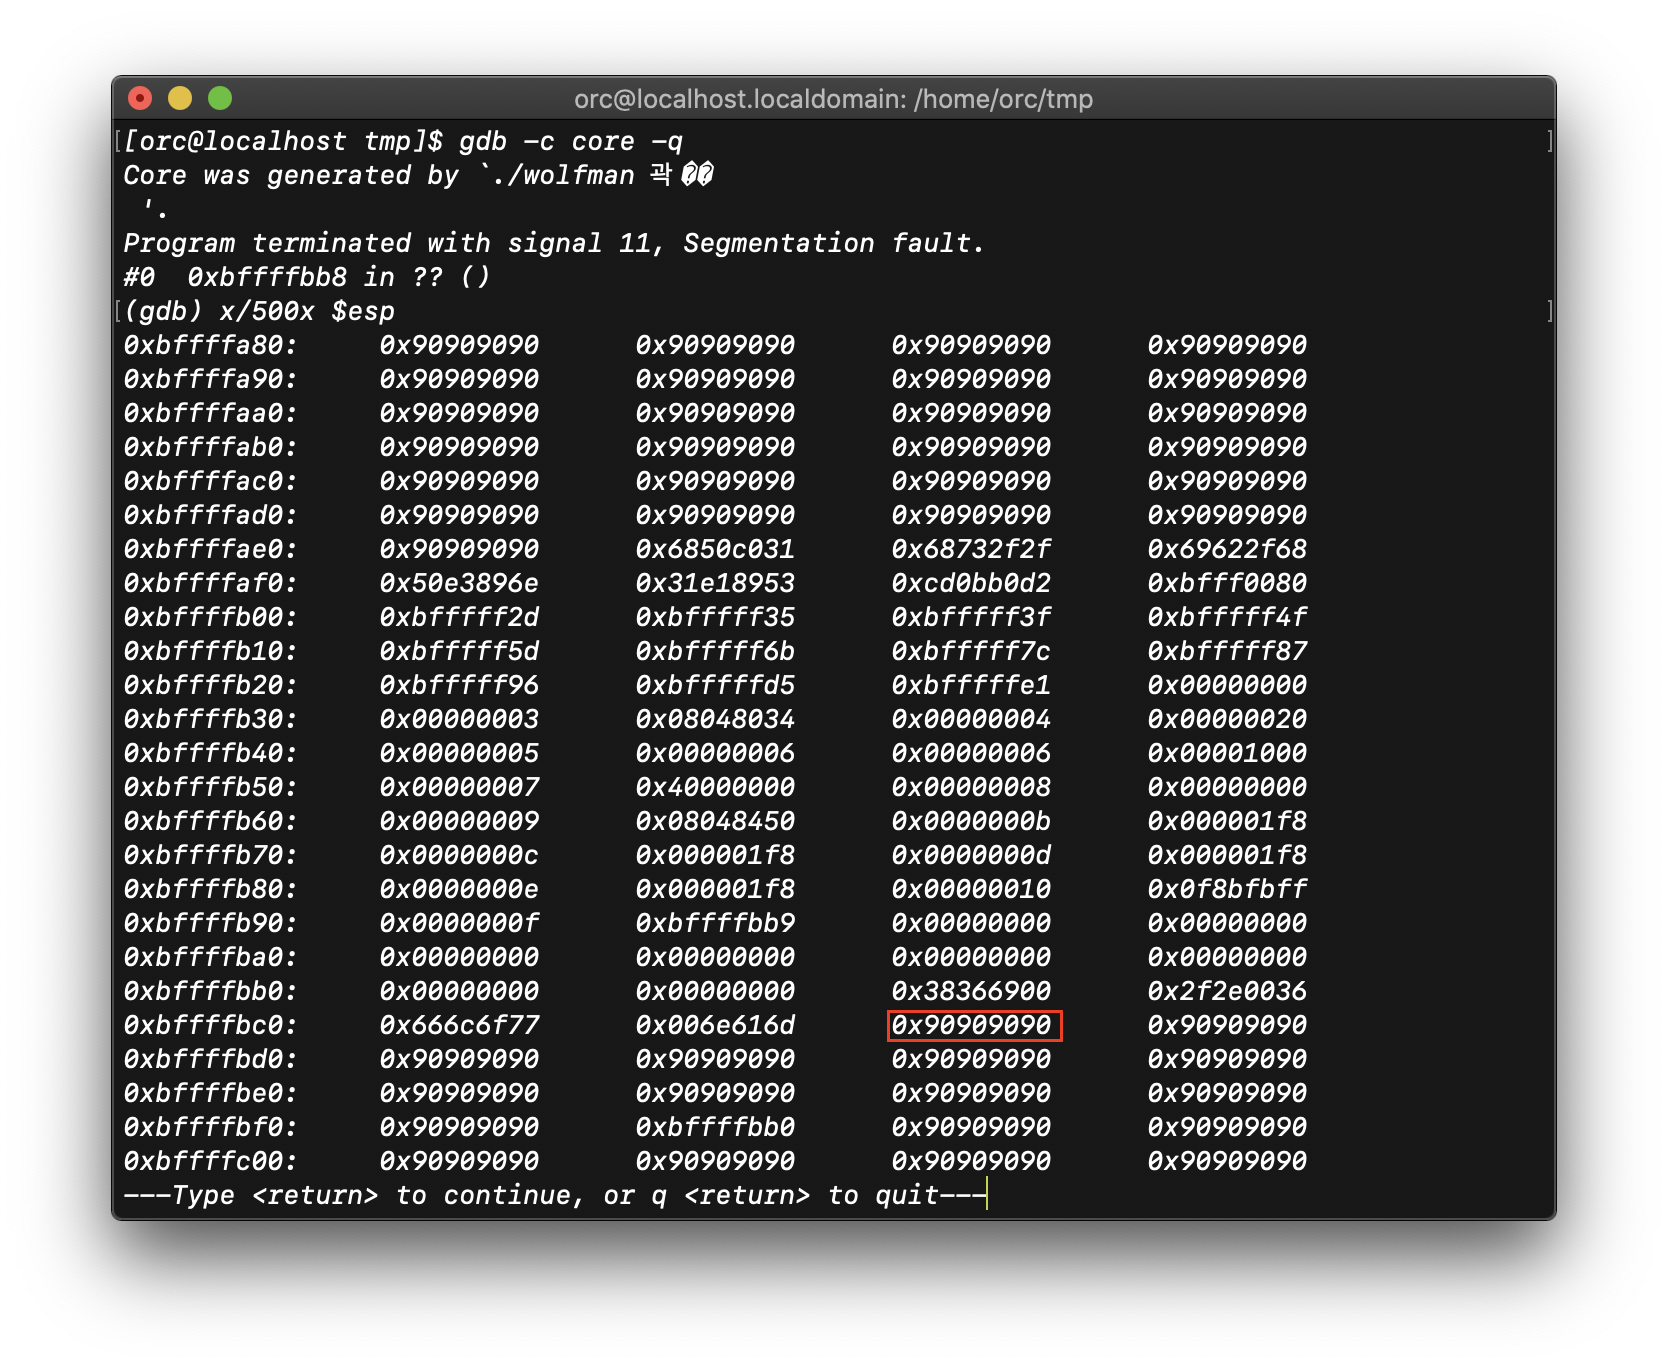Click the frame line '#0 0xbffffbb8 in ?? ()'
Image resolution: width=1668 pixels, height=1368 pixels.
[307, 278]
